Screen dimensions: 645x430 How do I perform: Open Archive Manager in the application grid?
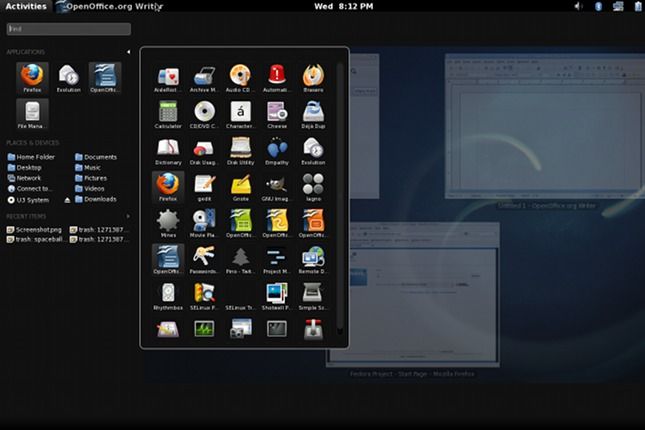204,79
